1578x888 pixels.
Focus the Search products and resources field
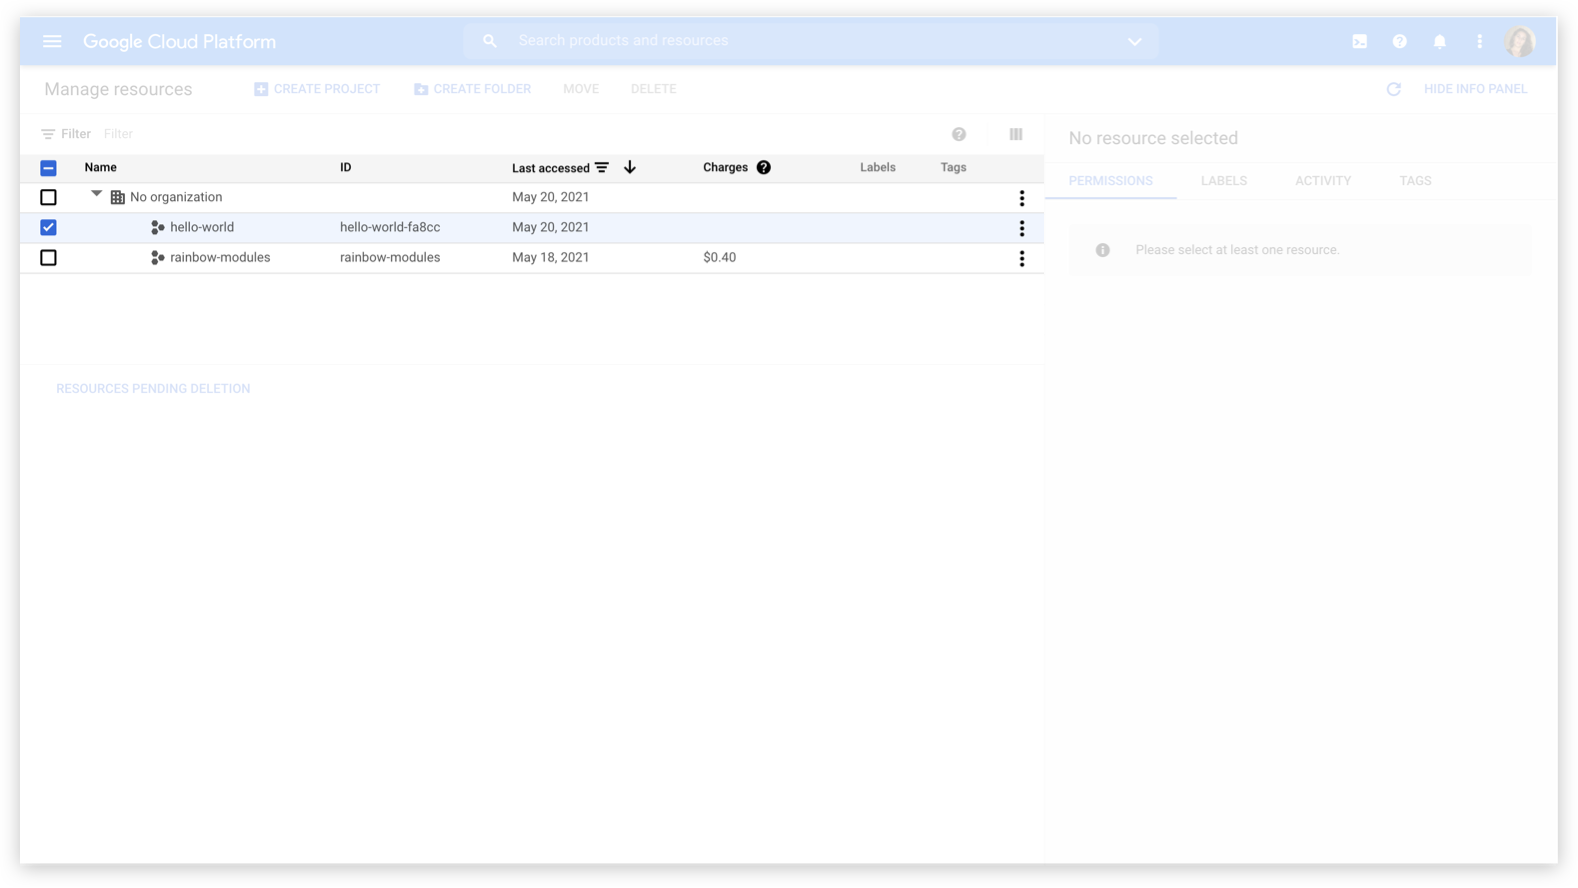810,41
